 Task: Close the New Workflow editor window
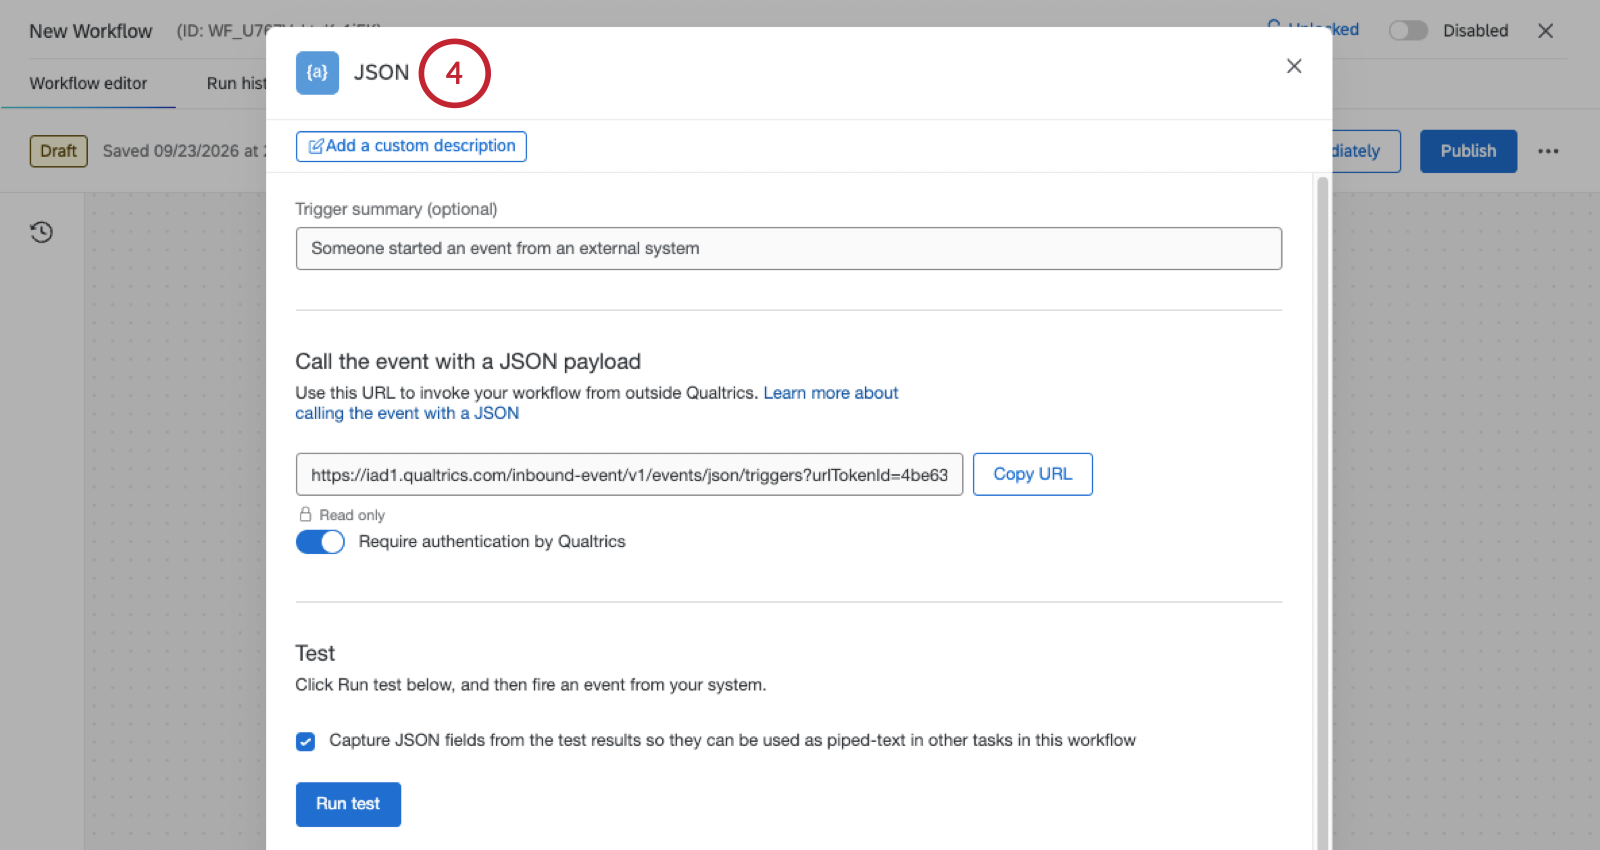pos(1545,31)
